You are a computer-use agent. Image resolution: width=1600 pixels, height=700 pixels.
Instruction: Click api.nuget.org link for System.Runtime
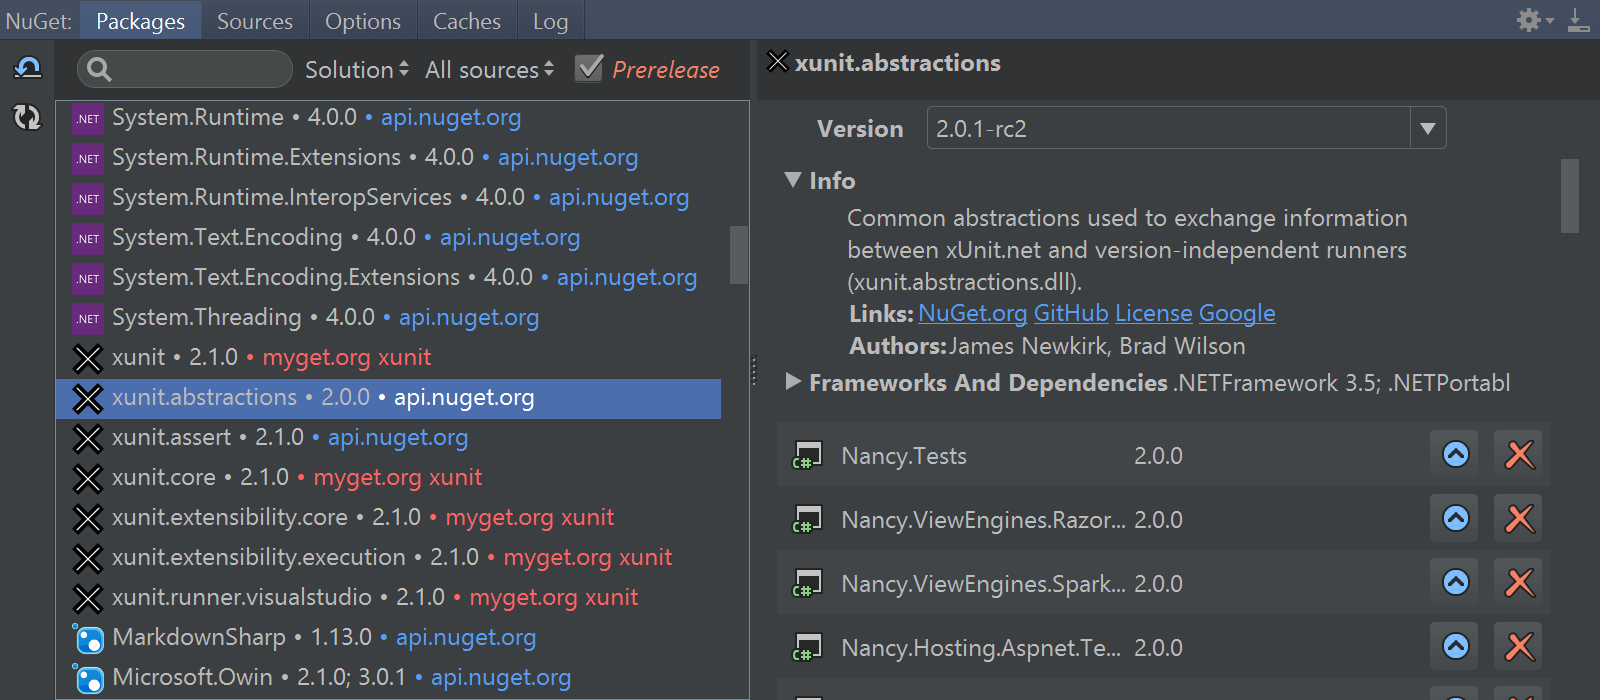click(x=451, y=117)
